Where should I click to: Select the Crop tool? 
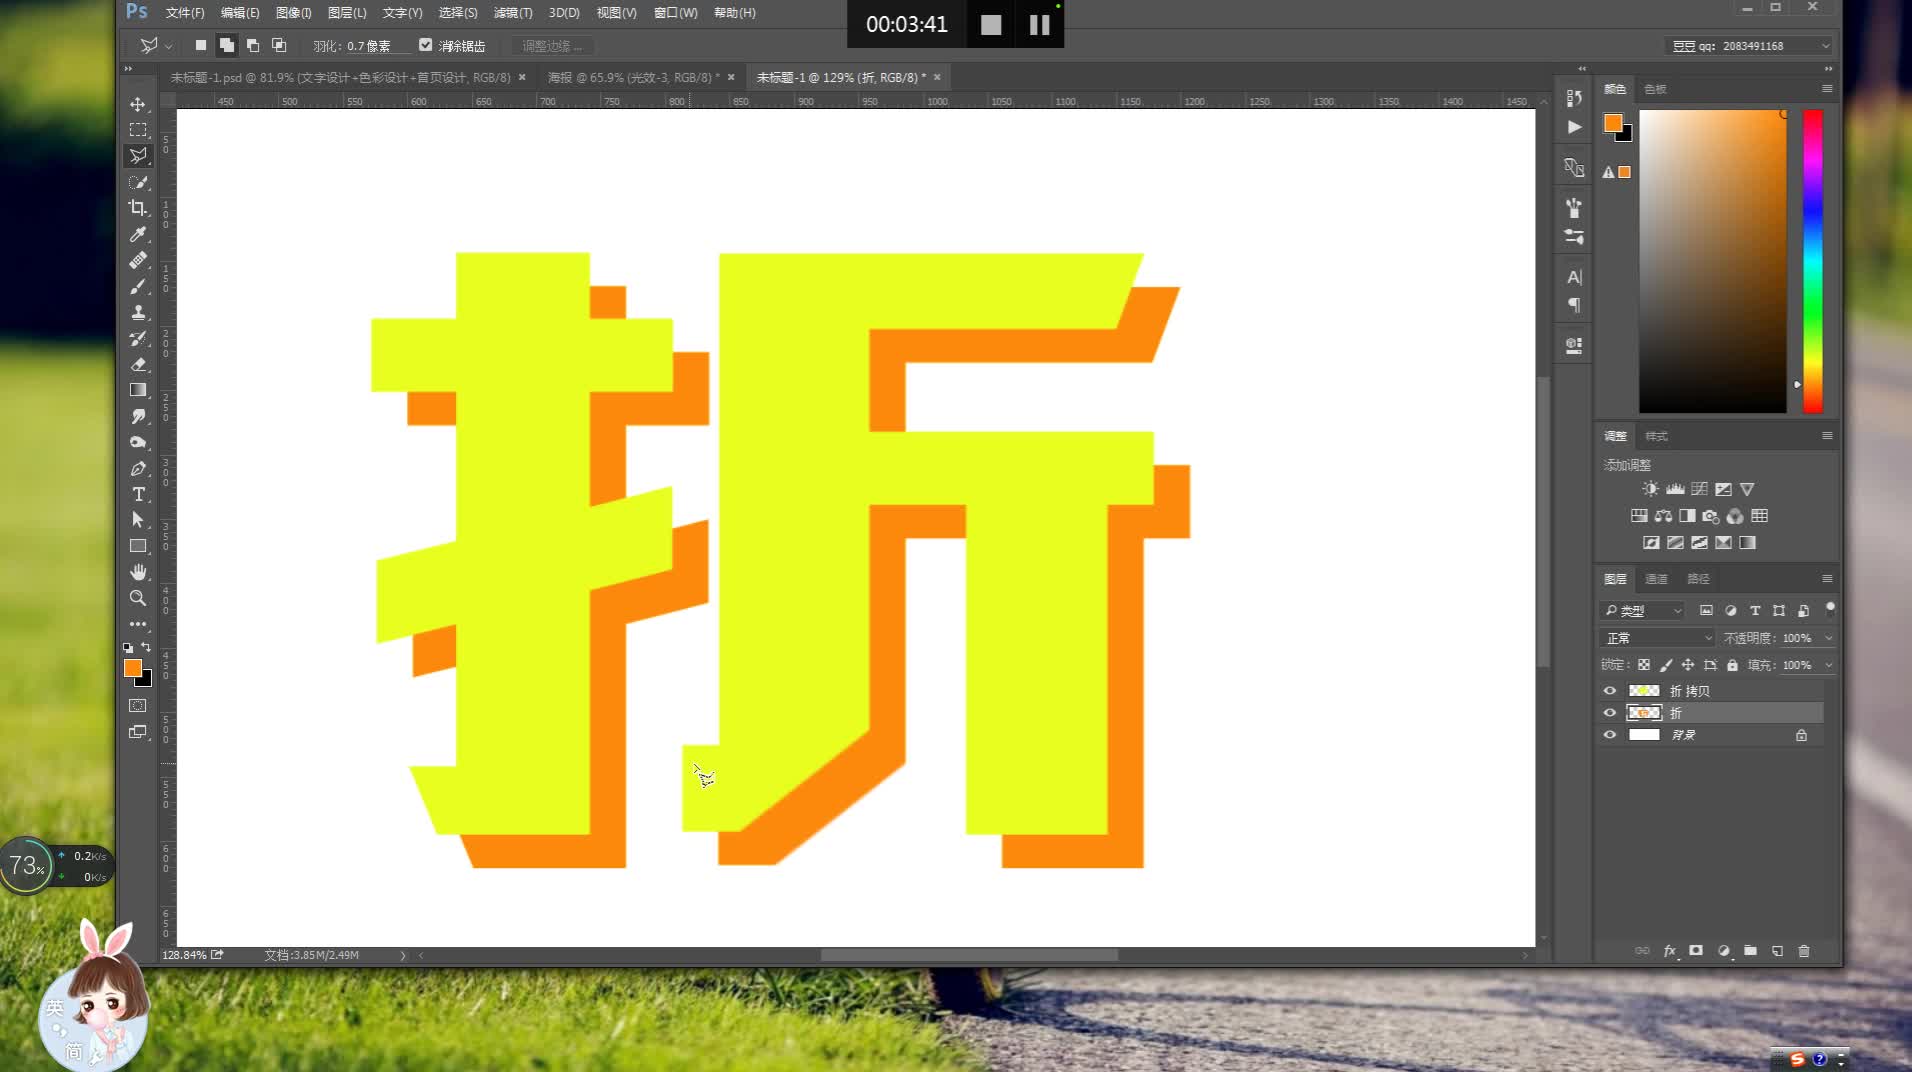click(x=138, y=208)
